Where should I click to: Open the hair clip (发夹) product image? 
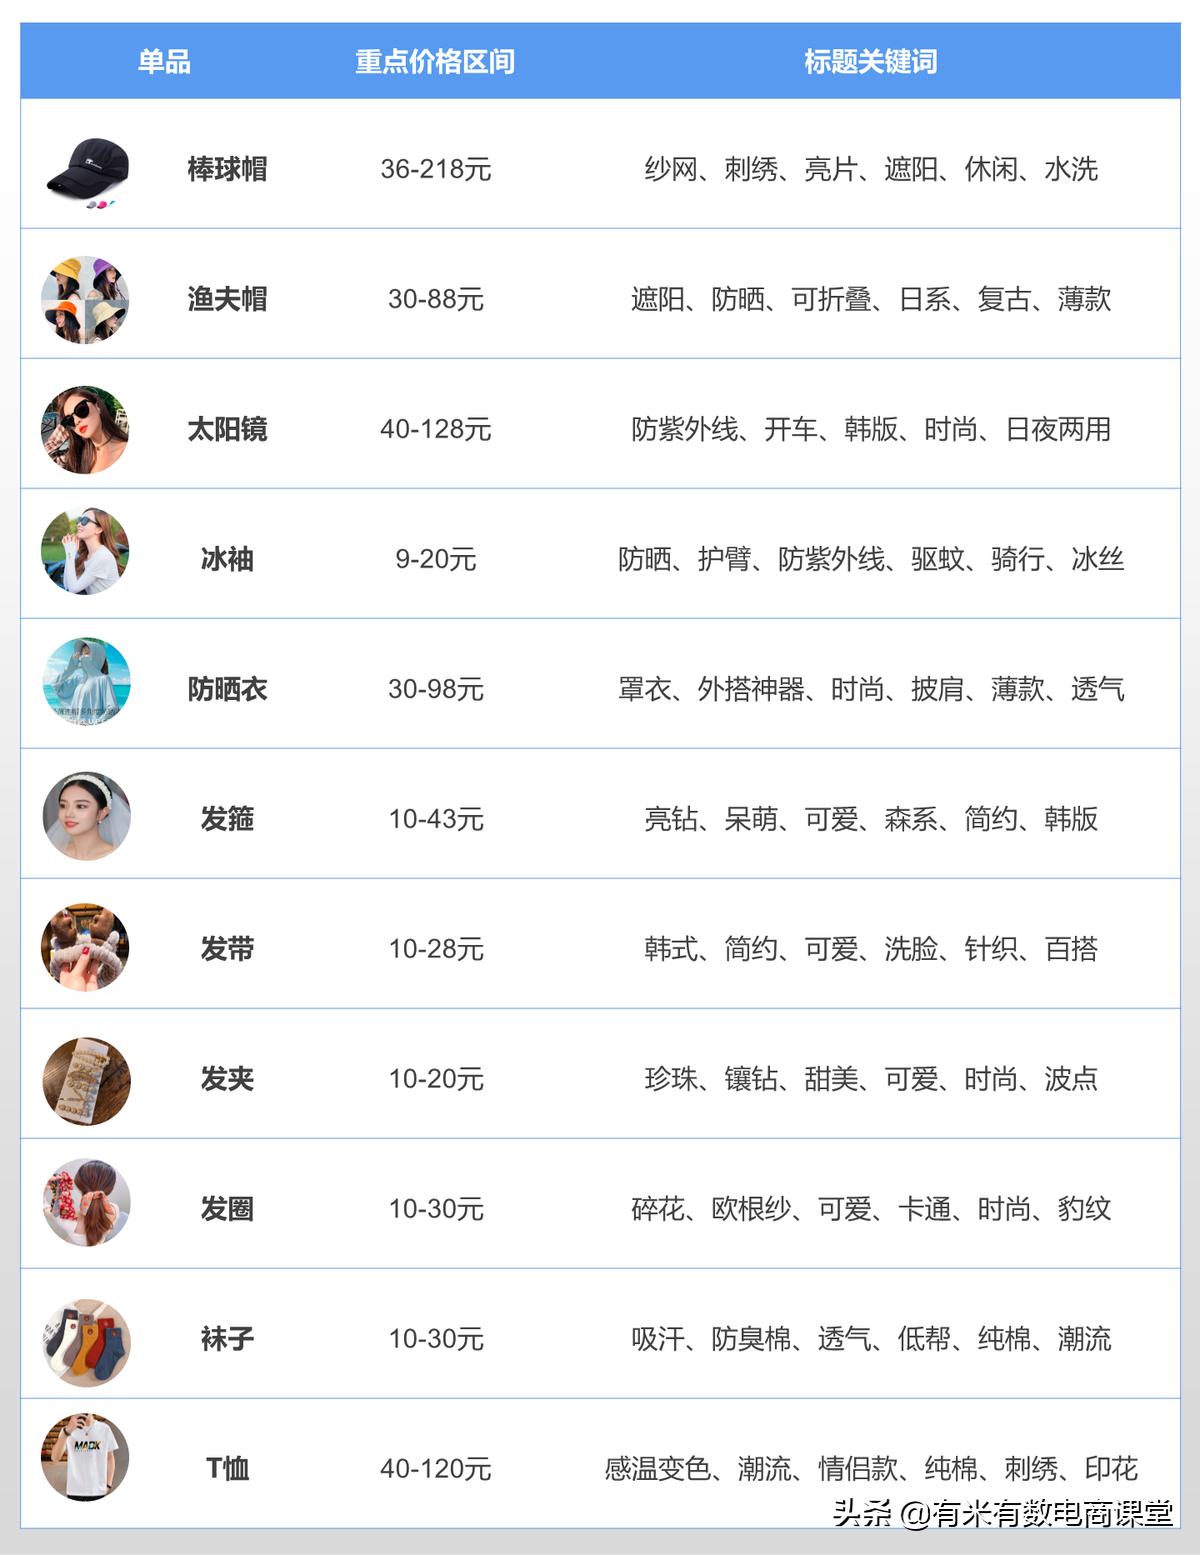point(87,1080)
